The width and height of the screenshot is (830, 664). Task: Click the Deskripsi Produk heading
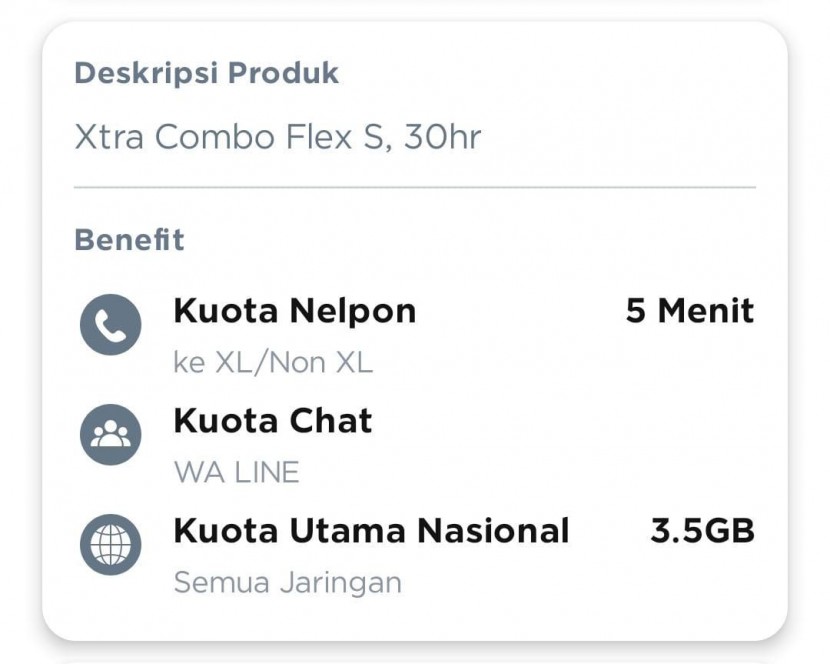206,73
